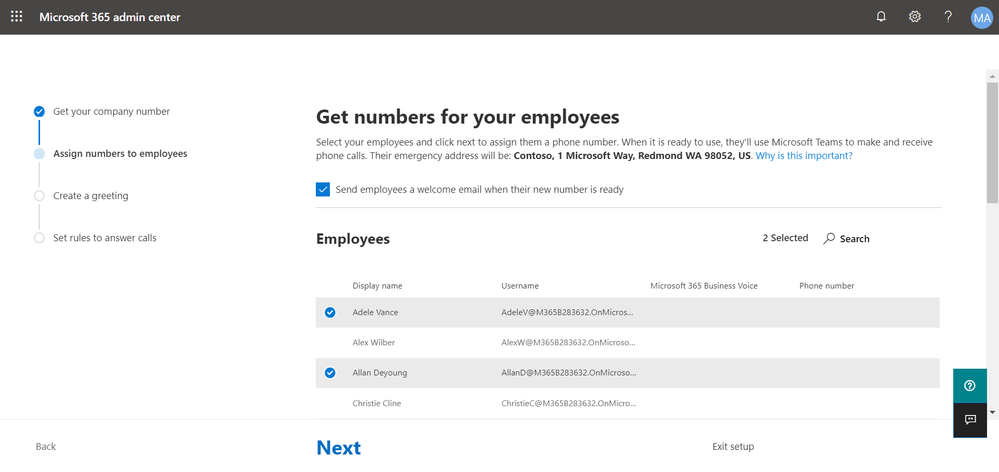The height and width of the screenshot is (472, 999).
Task: Click the Back button
Action: [46, 447]
